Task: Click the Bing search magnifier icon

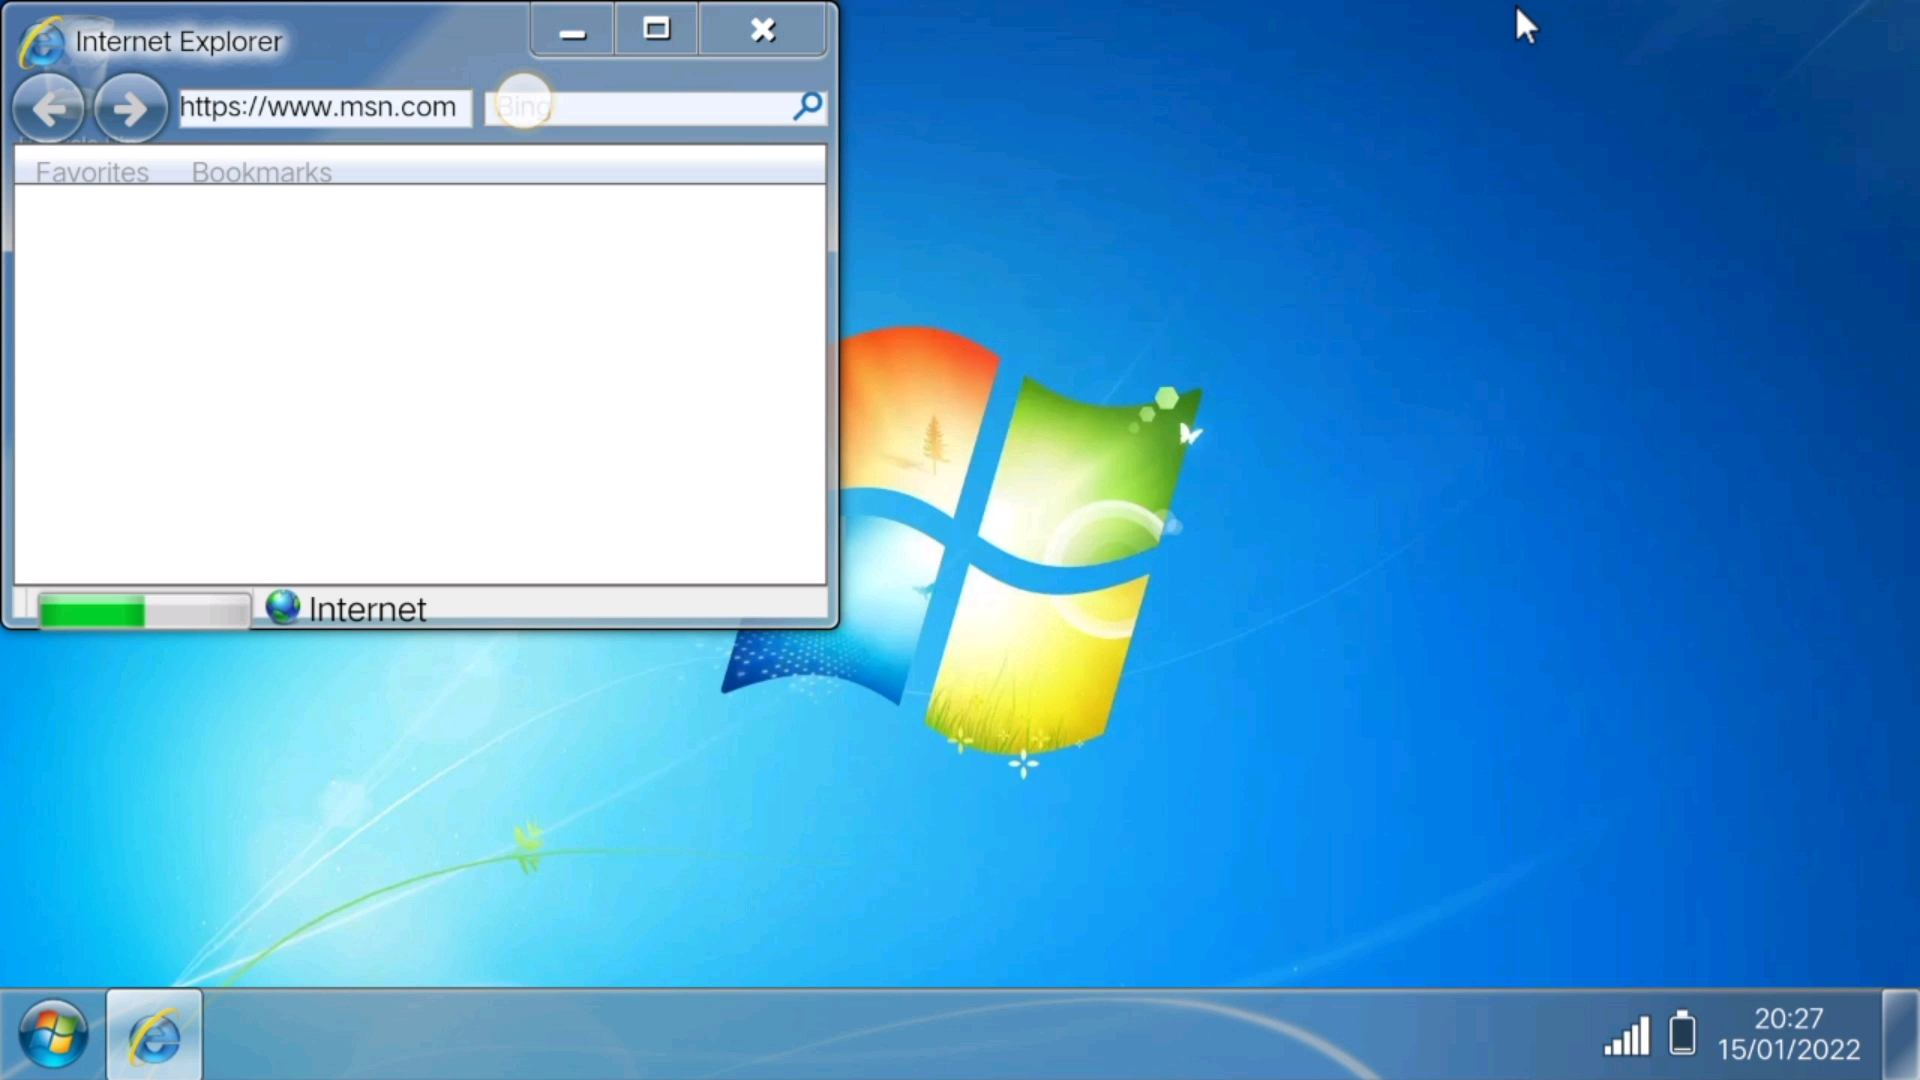Action: (x=807, y=106)
